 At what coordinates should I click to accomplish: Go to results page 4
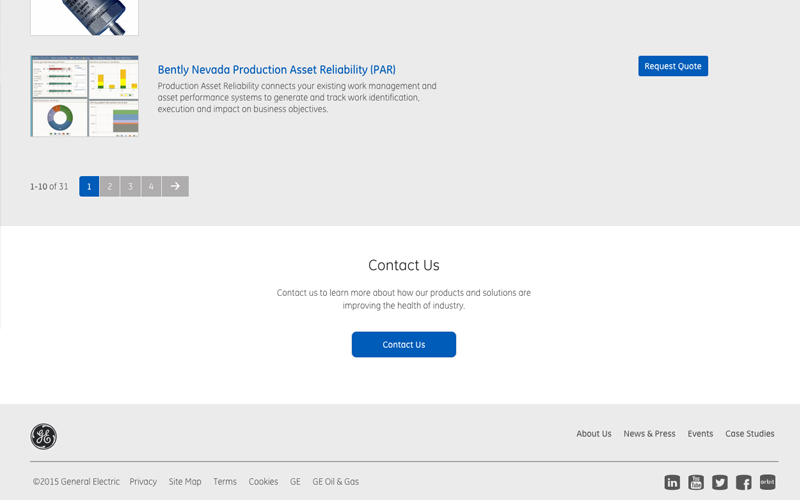point(151,186)
